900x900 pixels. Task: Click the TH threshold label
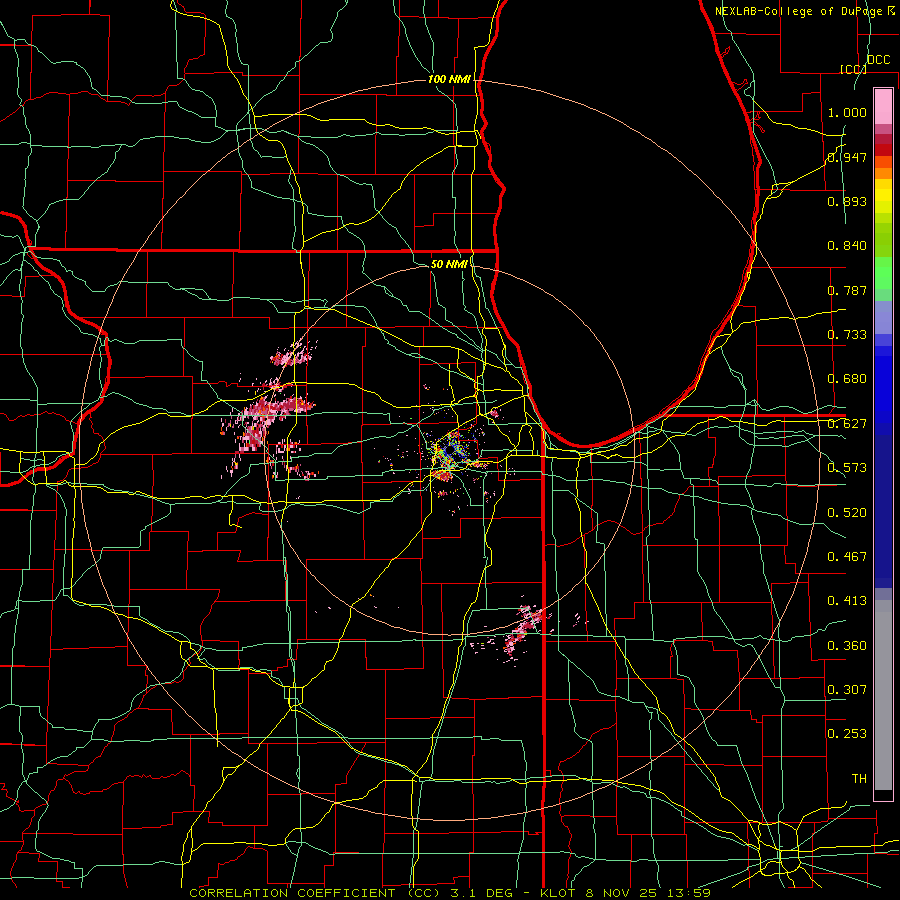(859, 779)
